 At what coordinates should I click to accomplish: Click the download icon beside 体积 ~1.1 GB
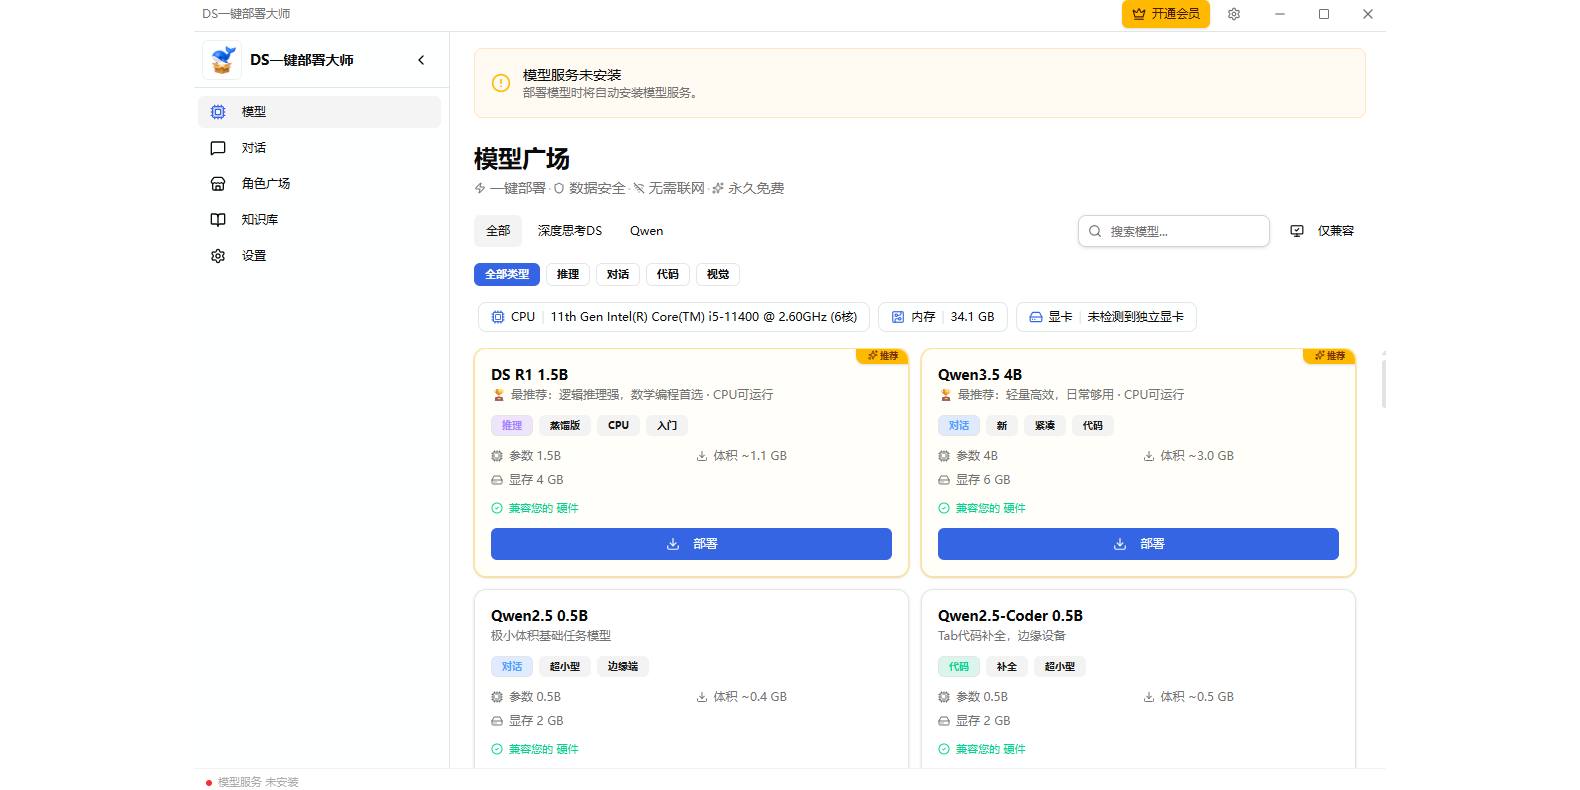[702, 456]
